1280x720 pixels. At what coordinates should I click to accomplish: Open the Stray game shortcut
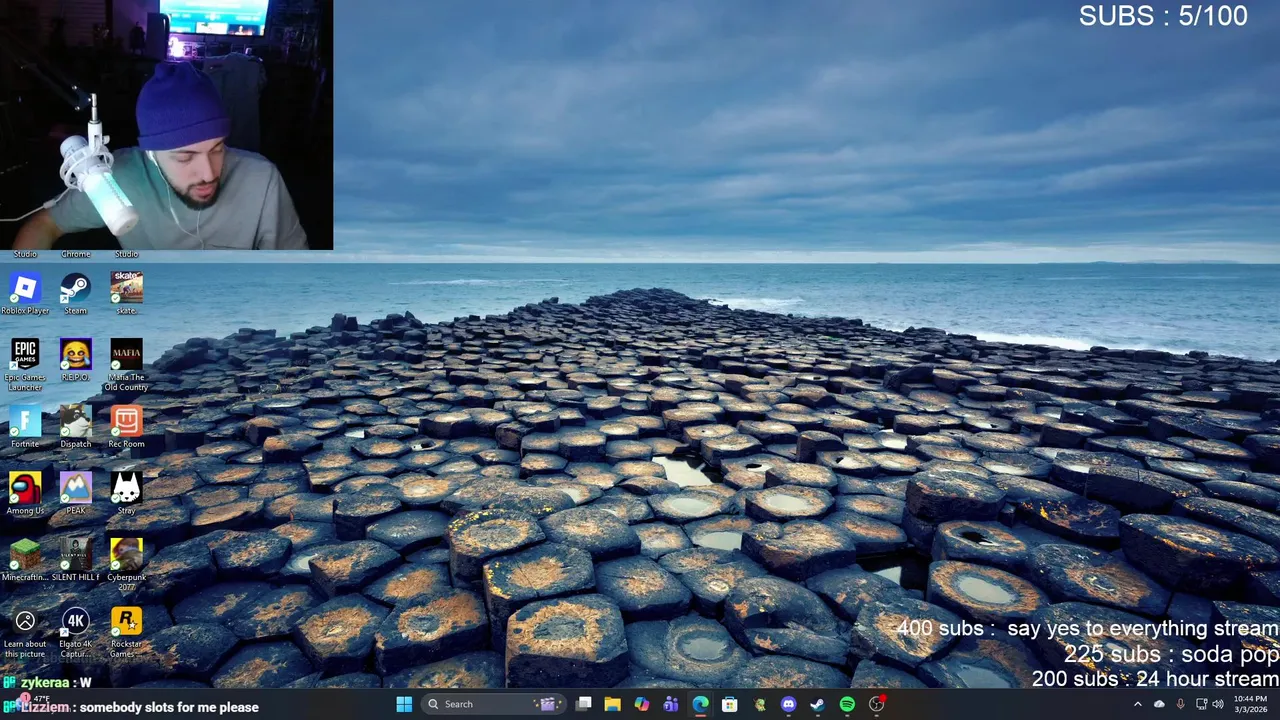[126, 494]
